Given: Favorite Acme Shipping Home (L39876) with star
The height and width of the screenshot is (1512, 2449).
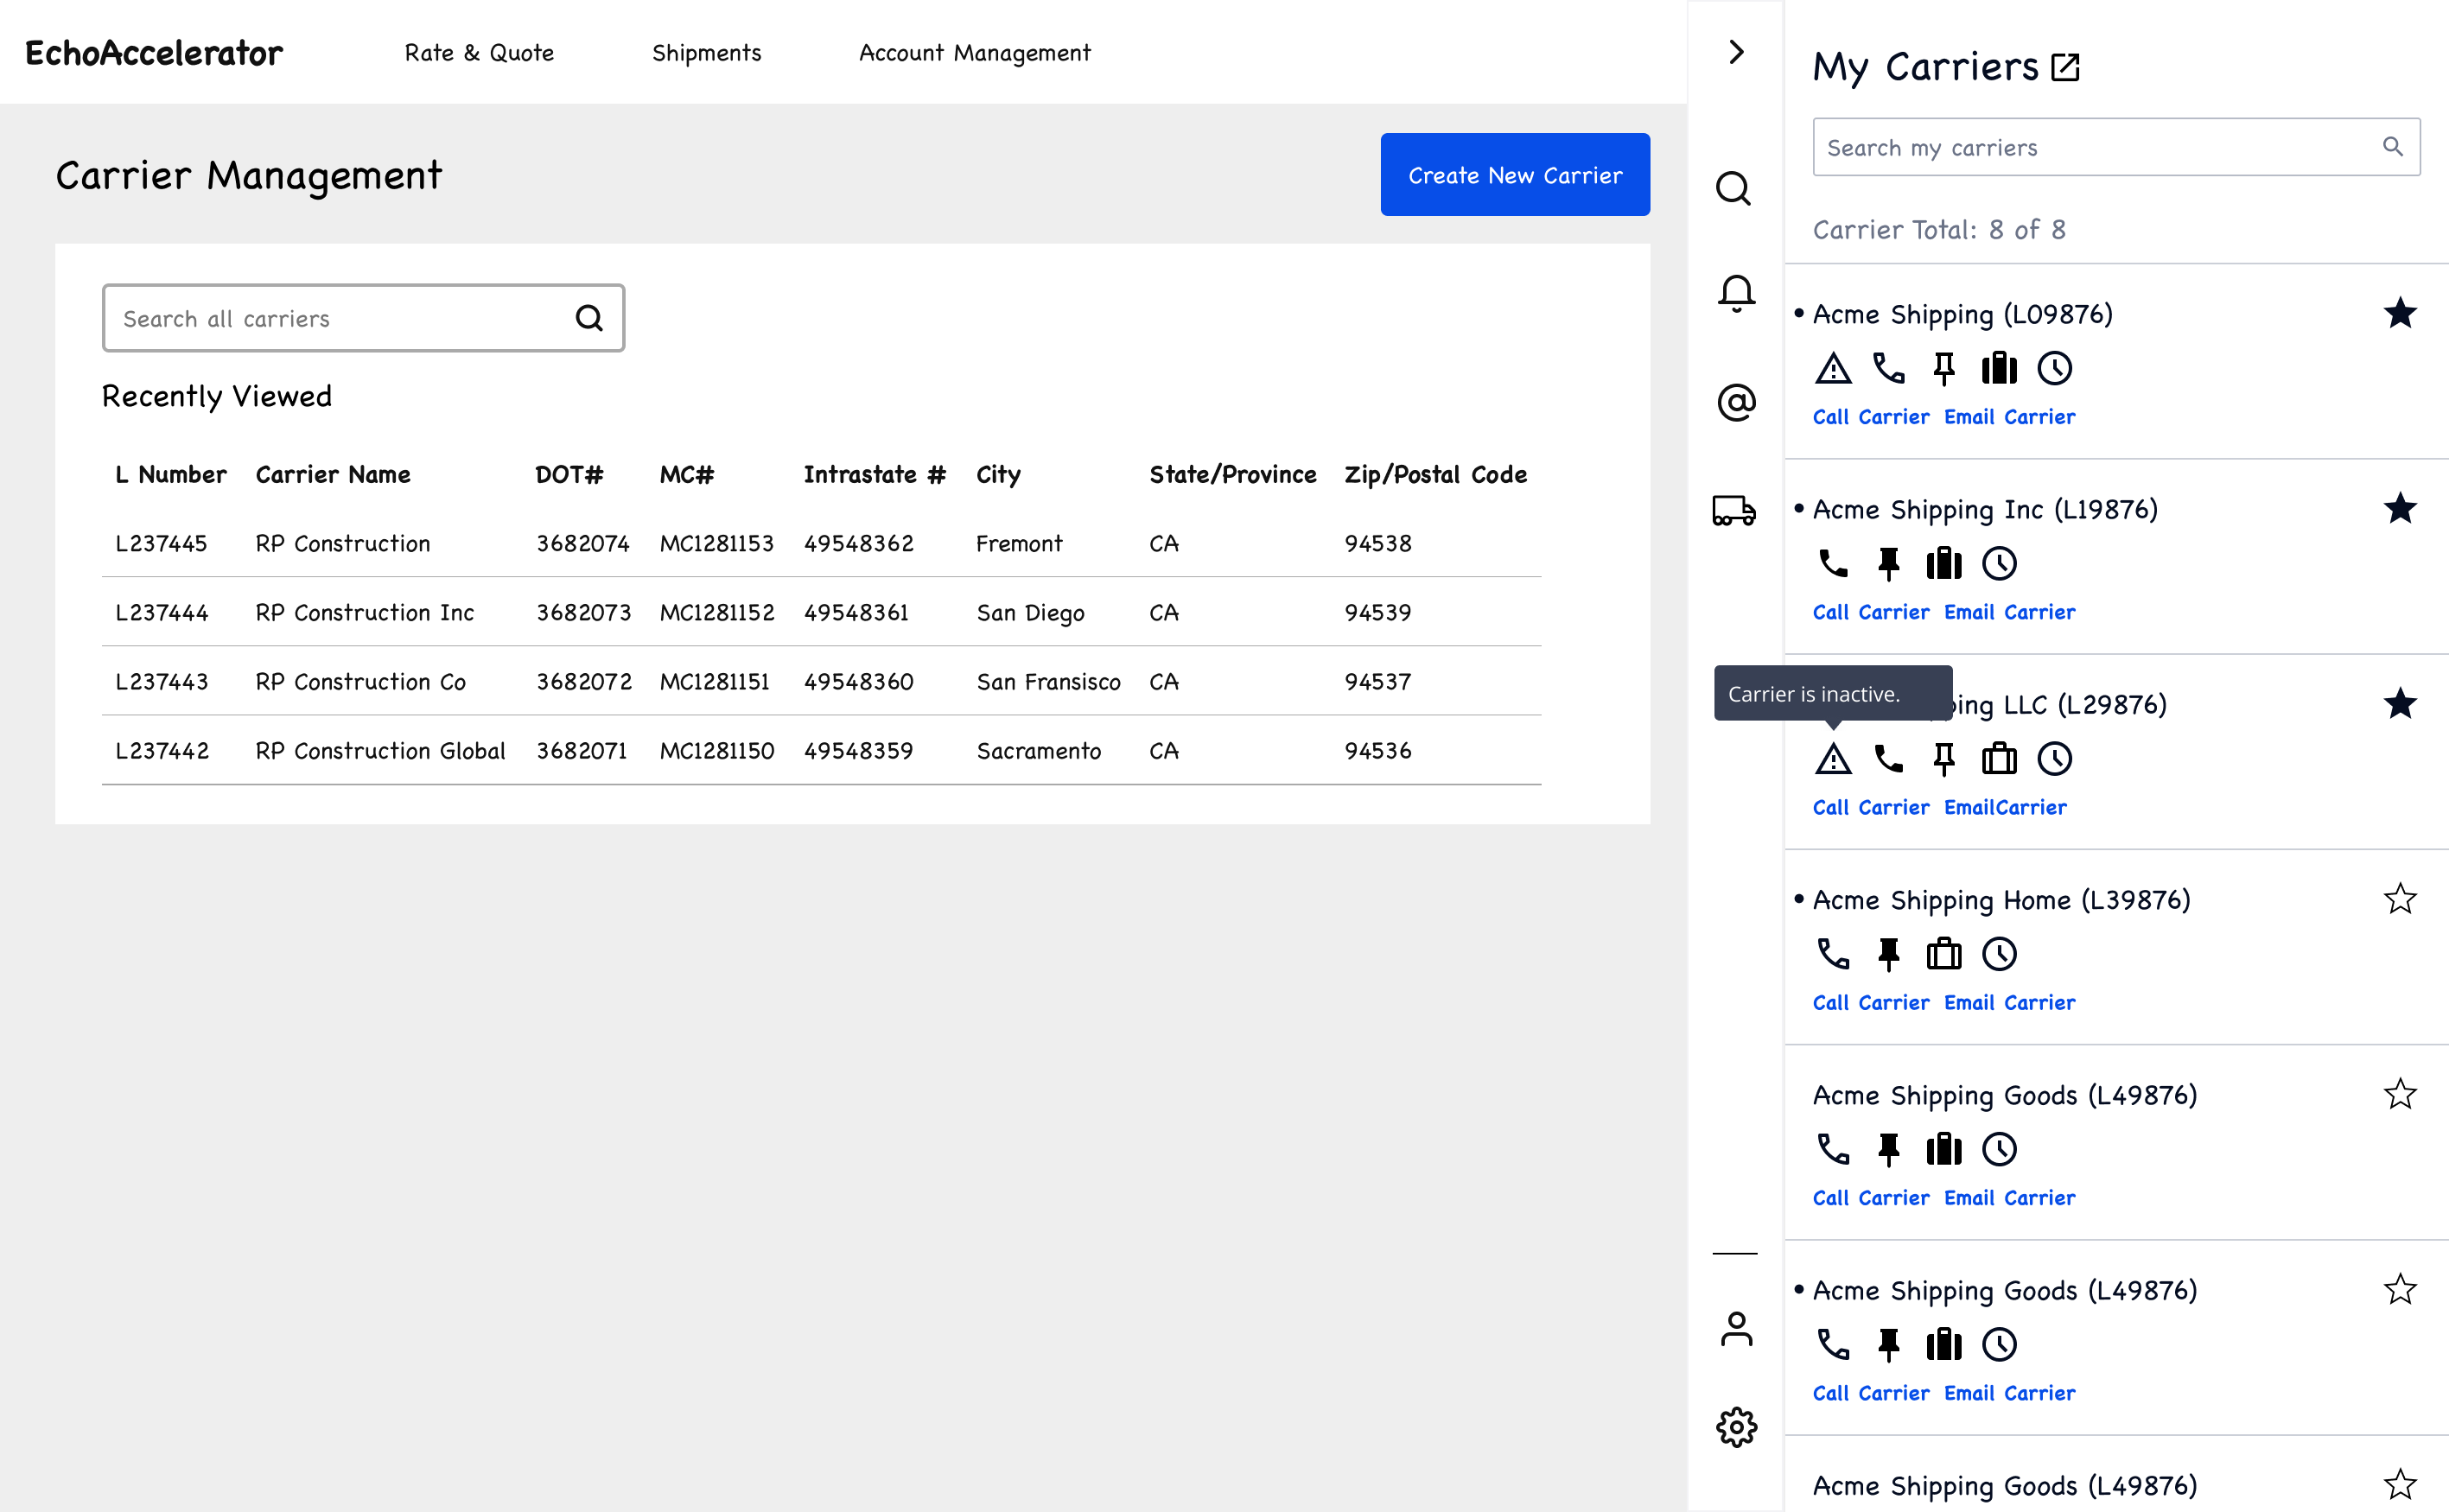Looking at the screenshot, I should click(2399, 899).
